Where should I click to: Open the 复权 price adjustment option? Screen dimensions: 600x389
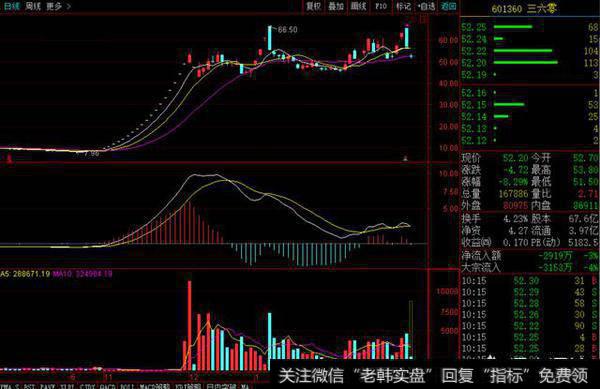[313, 6]
